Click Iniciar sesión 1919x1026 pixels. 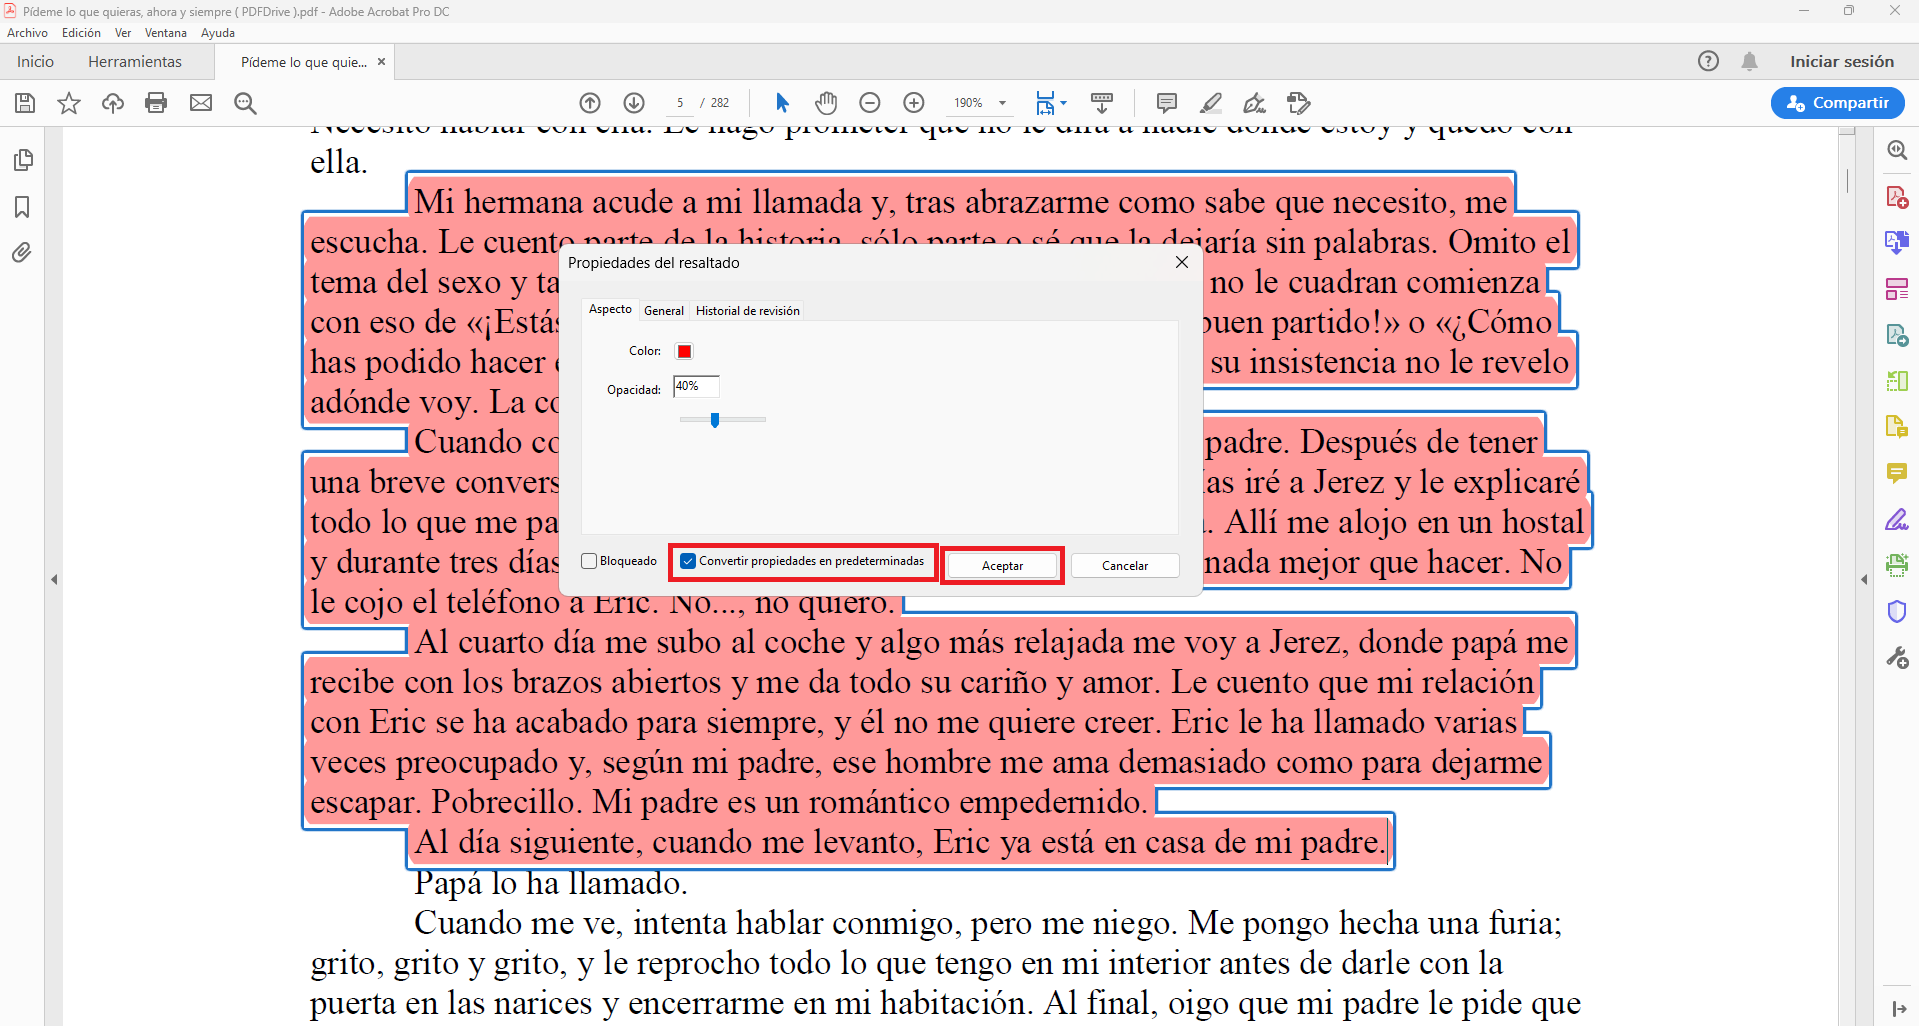(x=1842, y=61)
